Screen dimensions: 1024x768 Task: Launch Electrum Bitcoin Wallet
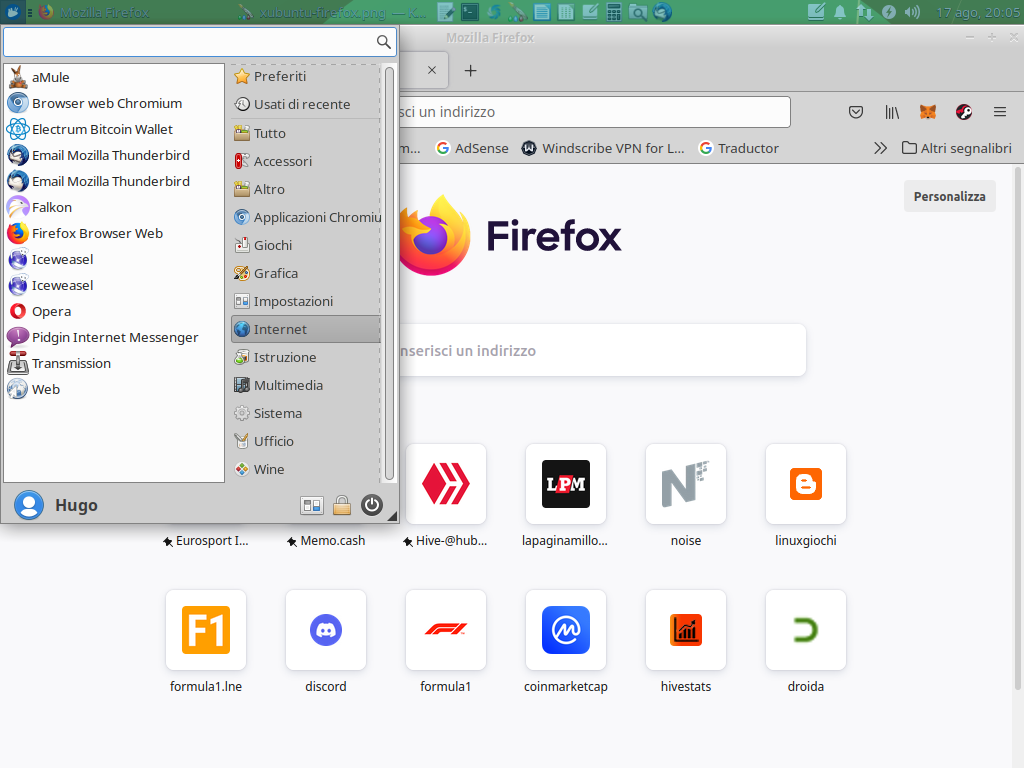tap(114, 129)
